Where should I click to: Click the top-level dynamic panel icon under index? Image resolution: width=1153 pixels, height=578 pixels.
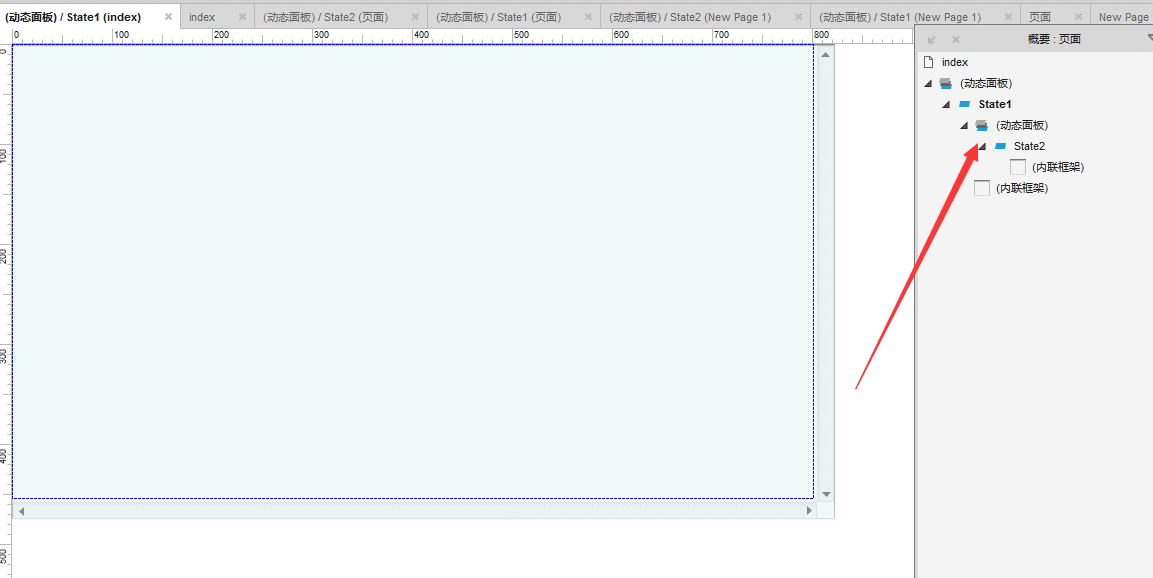coord(946,84)
